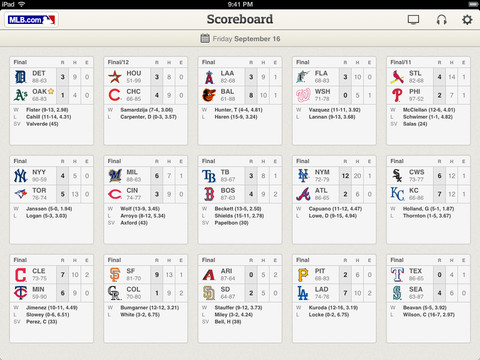Tap the St. Louis Cardinals logo
480x360 pixels.
coord(397,77)
